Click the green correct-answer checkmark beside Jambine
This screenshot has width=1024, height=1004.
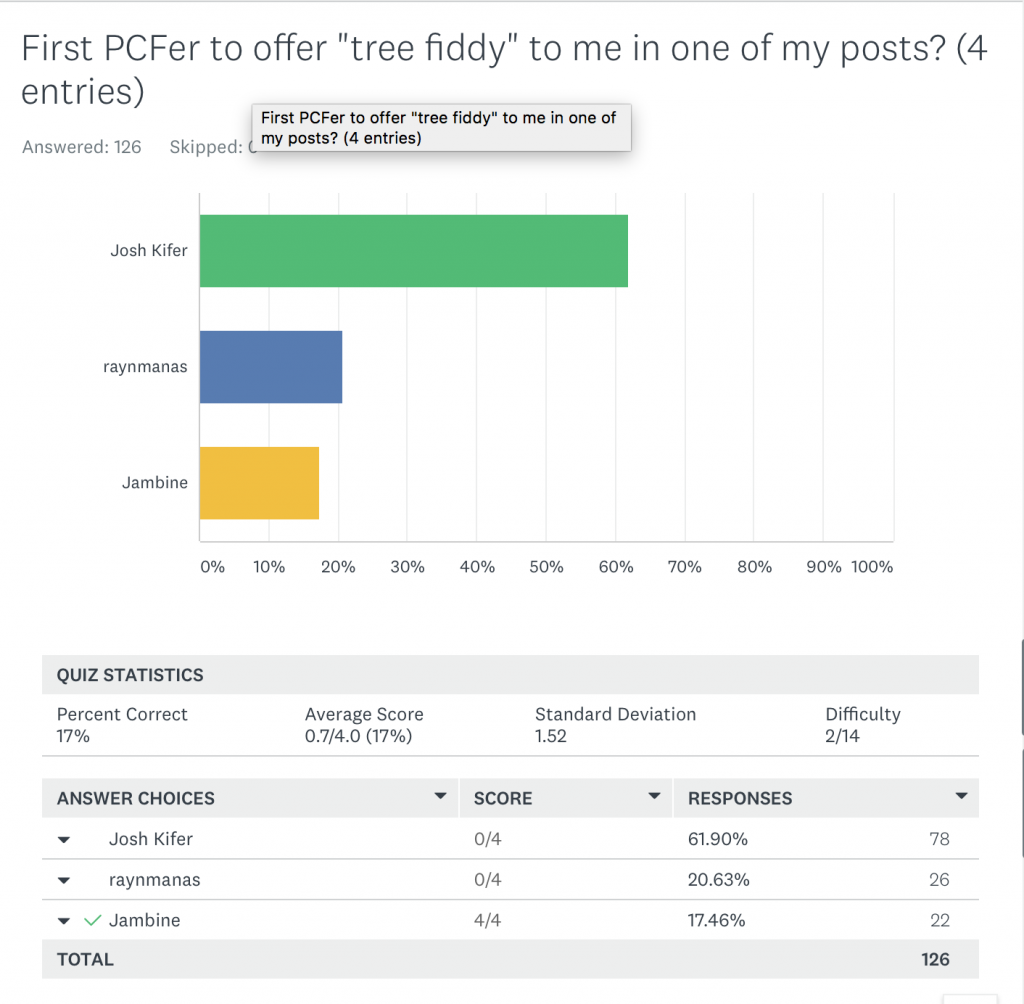[x=93, y=920]
